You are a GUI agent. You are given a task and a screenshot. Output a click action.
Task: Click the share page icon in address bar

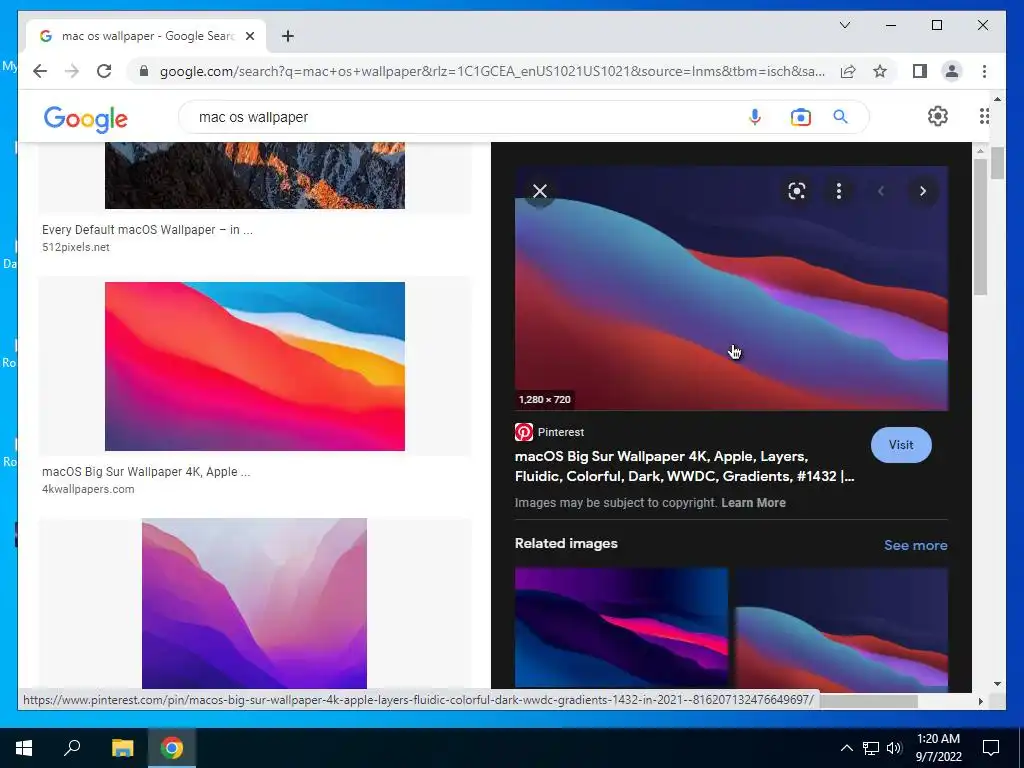click(x=848, y=71)
